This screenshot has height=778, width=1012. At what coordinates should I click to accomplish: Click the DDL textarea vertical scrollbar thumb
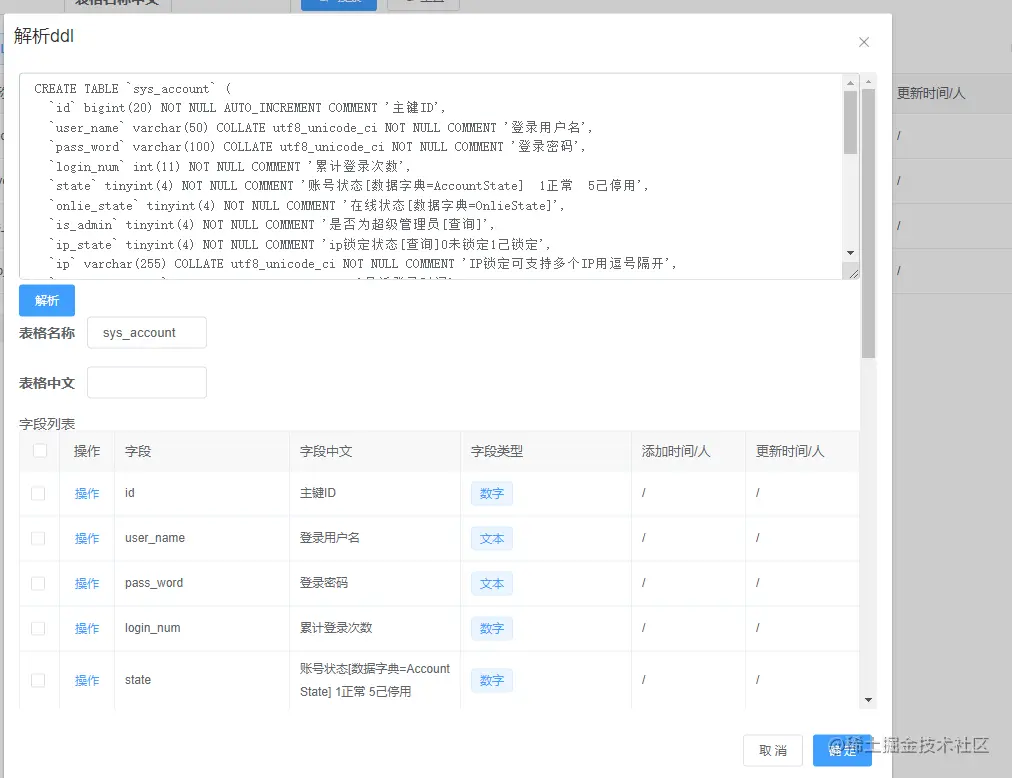tap(851, 122)
